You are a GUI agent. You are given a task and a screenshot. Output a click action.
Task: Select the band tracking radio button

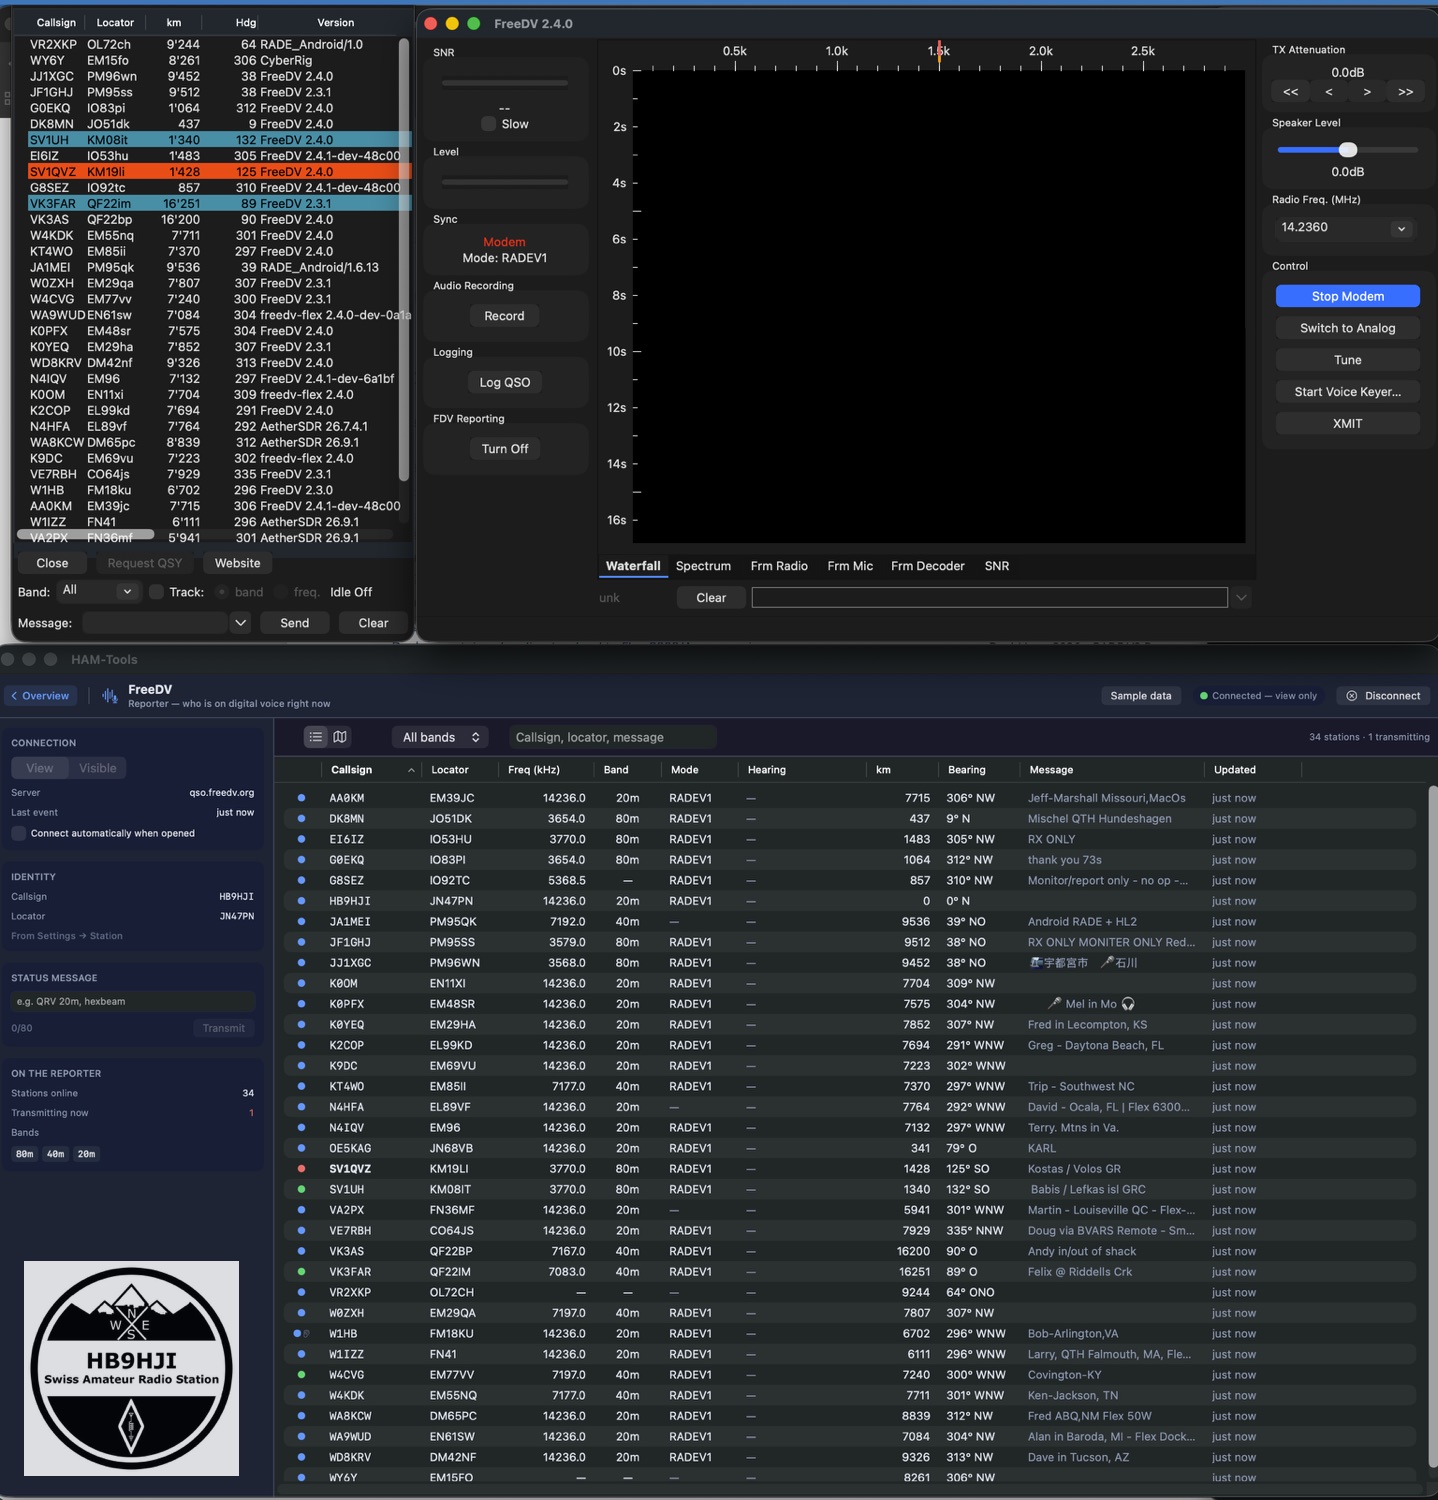222,592
